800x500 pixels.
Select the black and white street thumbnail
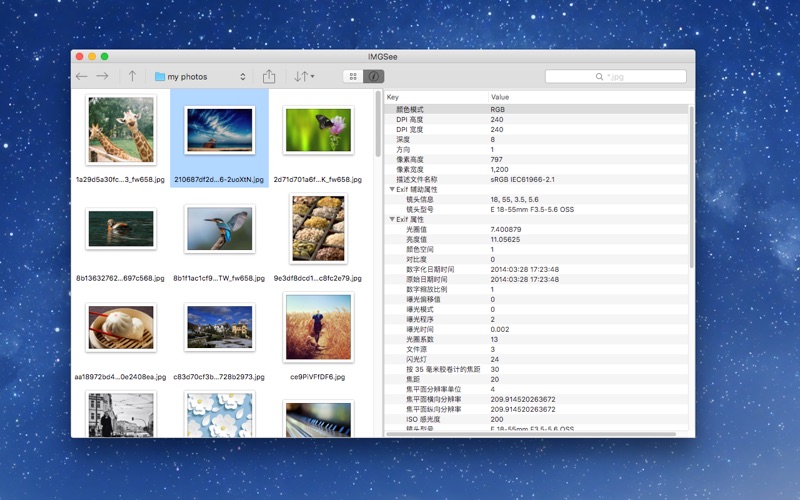[121, 414]
